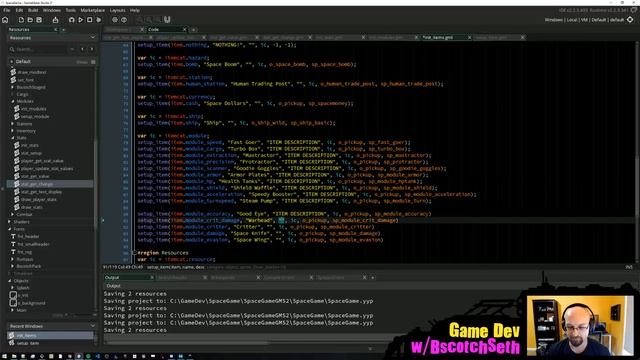Expand the Splash folder
This screenshot has height=360, width=640.
(13, 288)
